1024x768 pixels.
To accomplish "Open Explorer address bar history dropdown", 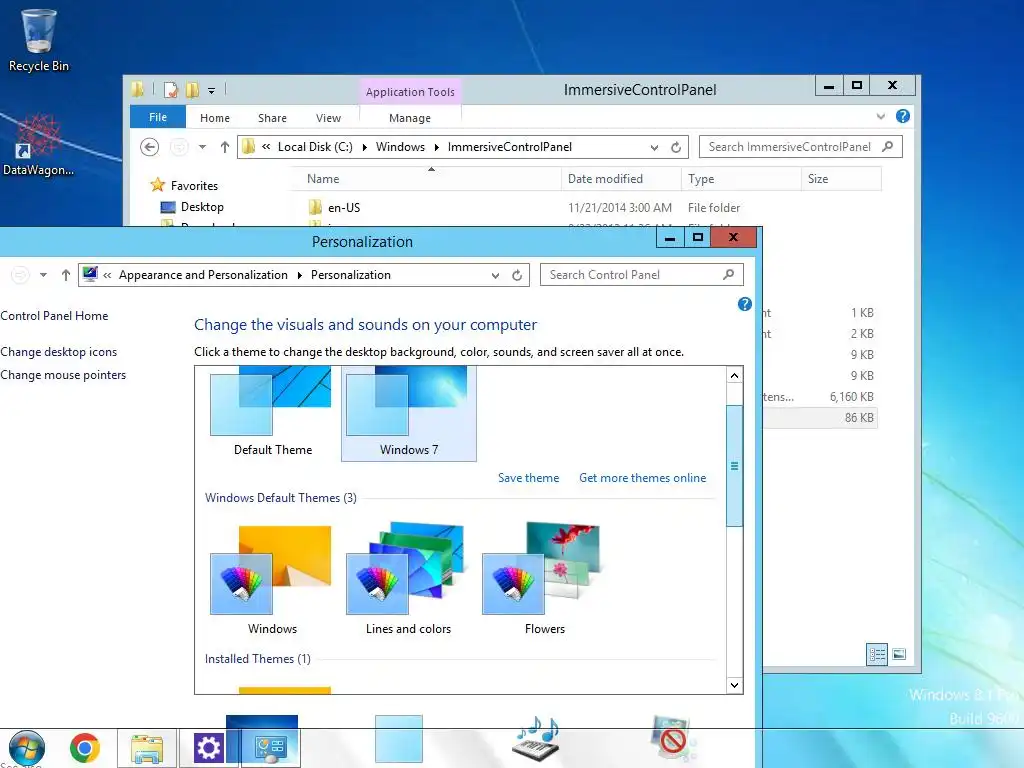I will 654,148.
